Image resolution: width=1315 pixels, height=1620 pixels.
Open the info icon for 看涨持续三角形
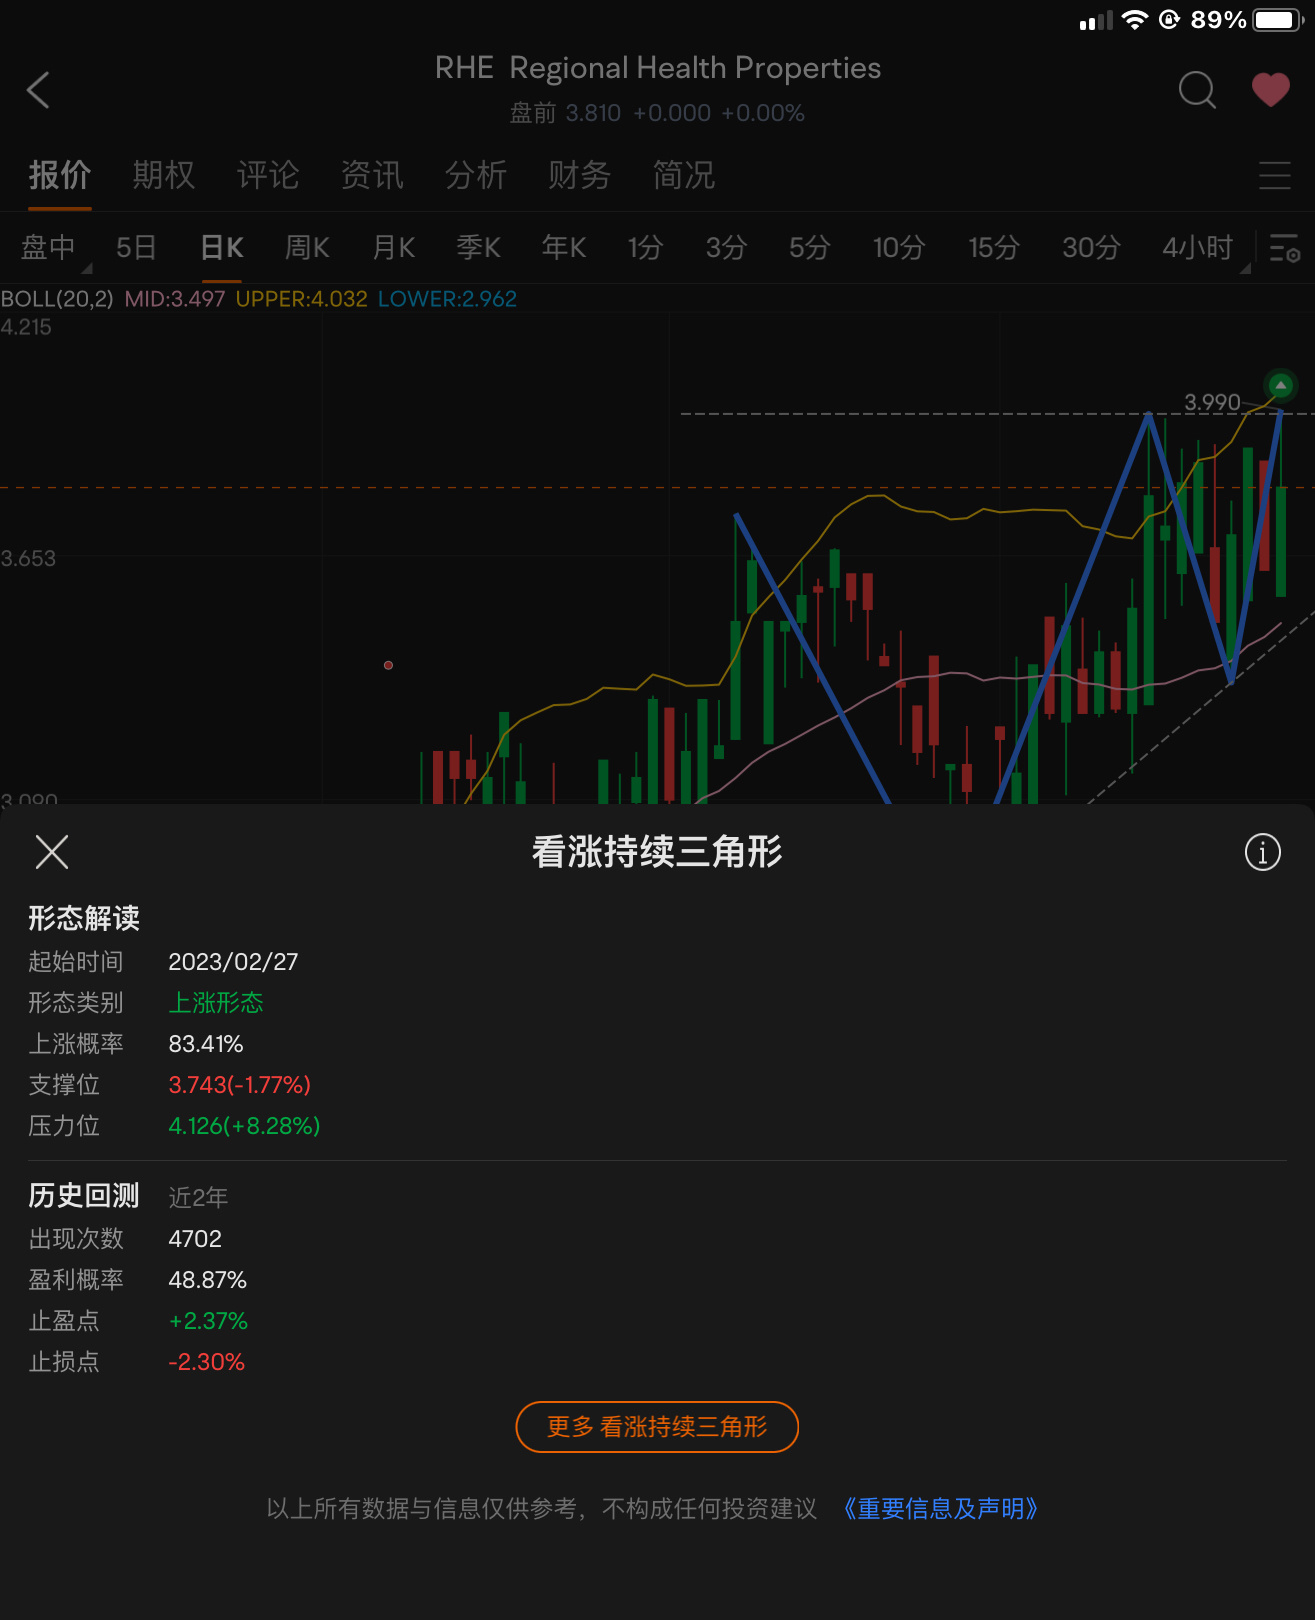tap(1262, 852)
